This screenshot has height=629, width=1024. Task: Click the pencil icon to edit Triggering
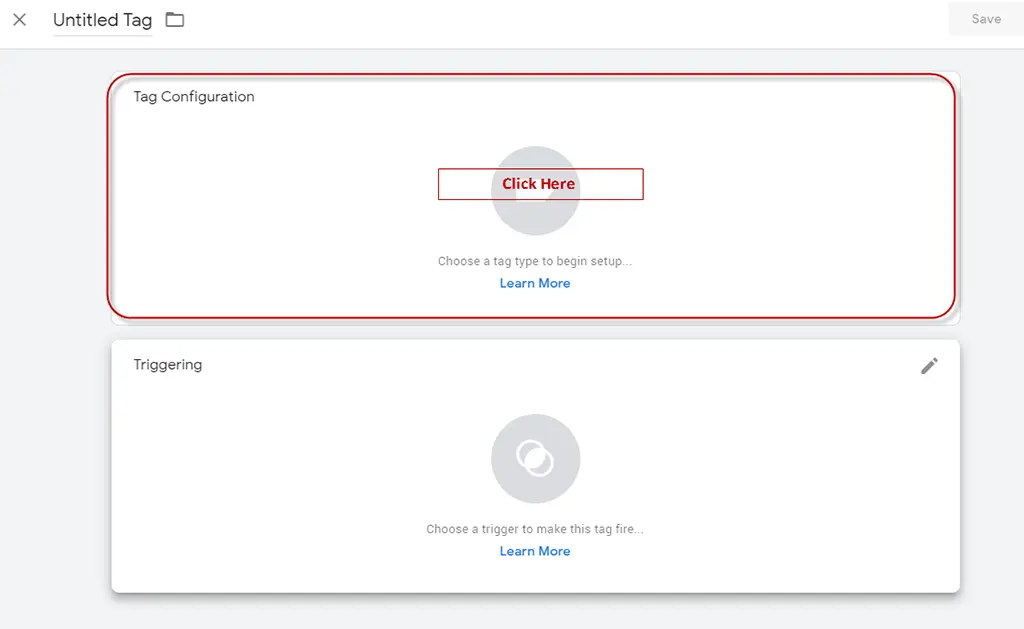click(x=929, y=366)
